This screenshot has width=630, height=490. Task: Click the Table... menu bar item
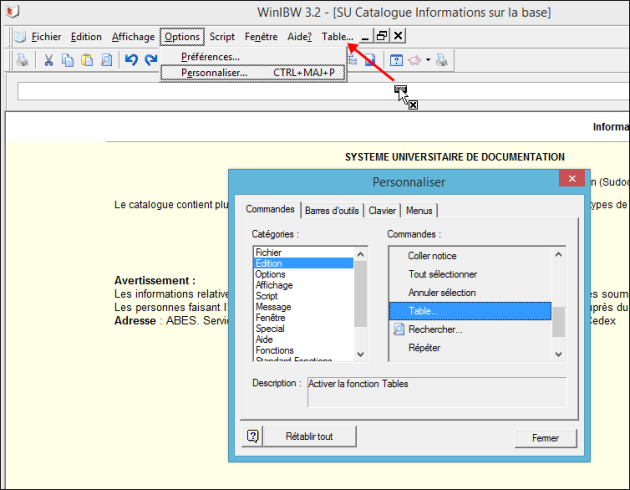coord(338,37)
